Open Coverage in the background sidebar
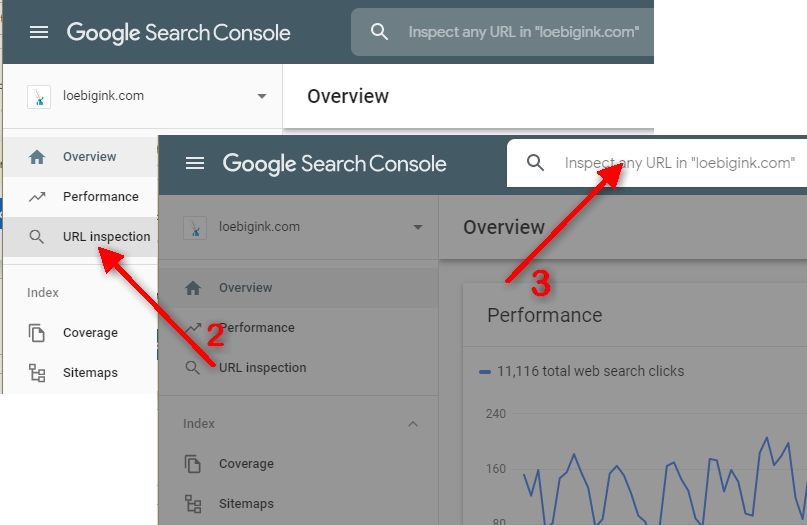This screenshot has height=525, width=807. click(90, 333)
